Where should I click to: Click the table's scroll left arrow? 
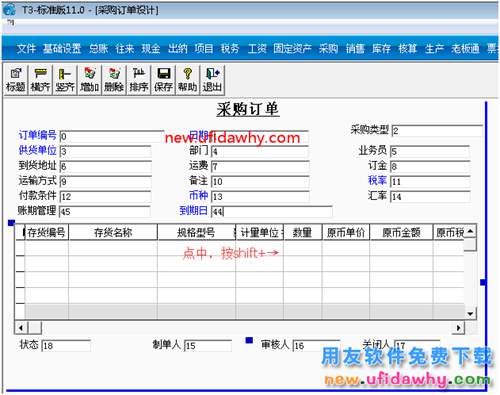click(x=21, y=328)
